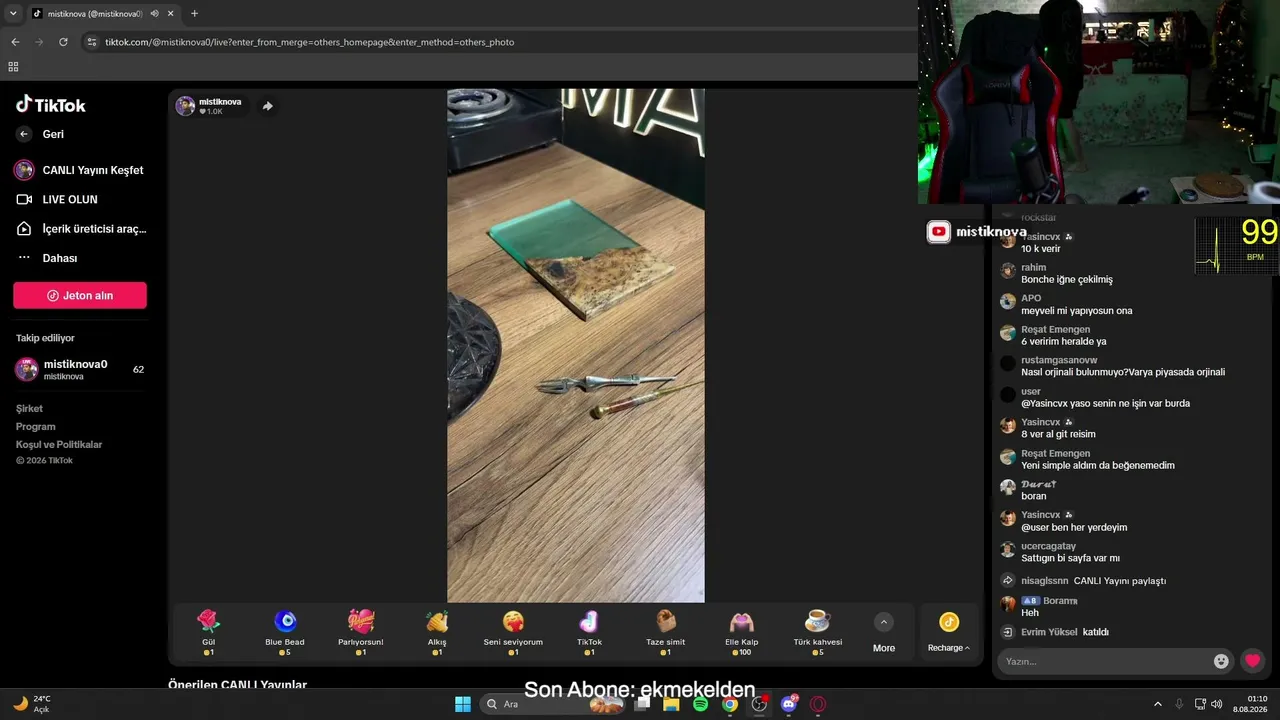Send the Parlıyorsun! gift
This screenshot has height=720, width=1280.
click(x=361, y=633)
